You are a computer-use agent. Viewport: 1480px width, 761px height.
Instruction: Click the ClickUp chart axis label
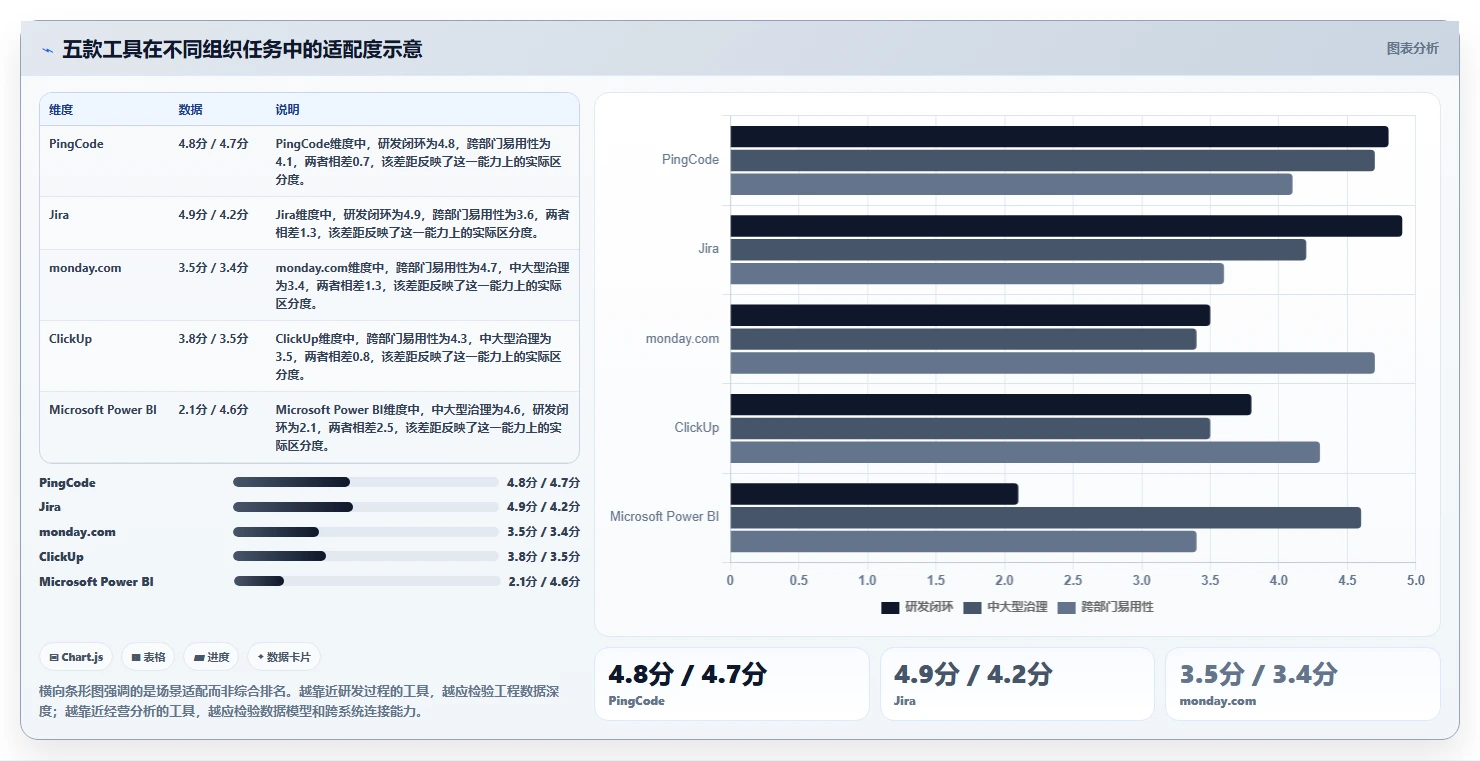point(697,428)
